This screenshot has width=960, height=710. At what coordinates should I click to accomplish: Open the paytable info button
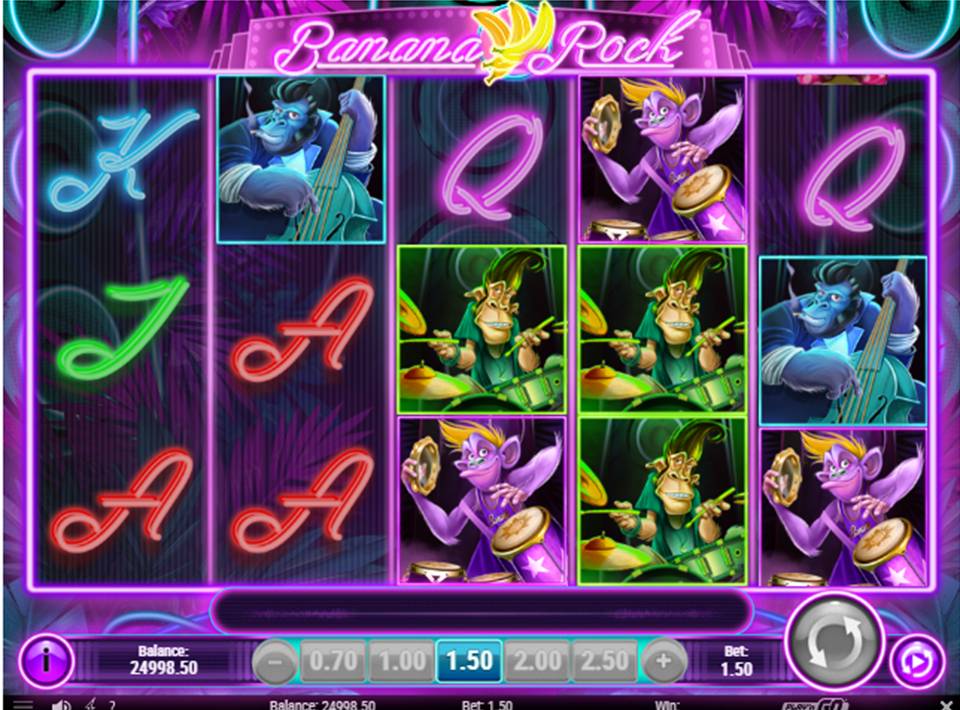coord(47,660)
